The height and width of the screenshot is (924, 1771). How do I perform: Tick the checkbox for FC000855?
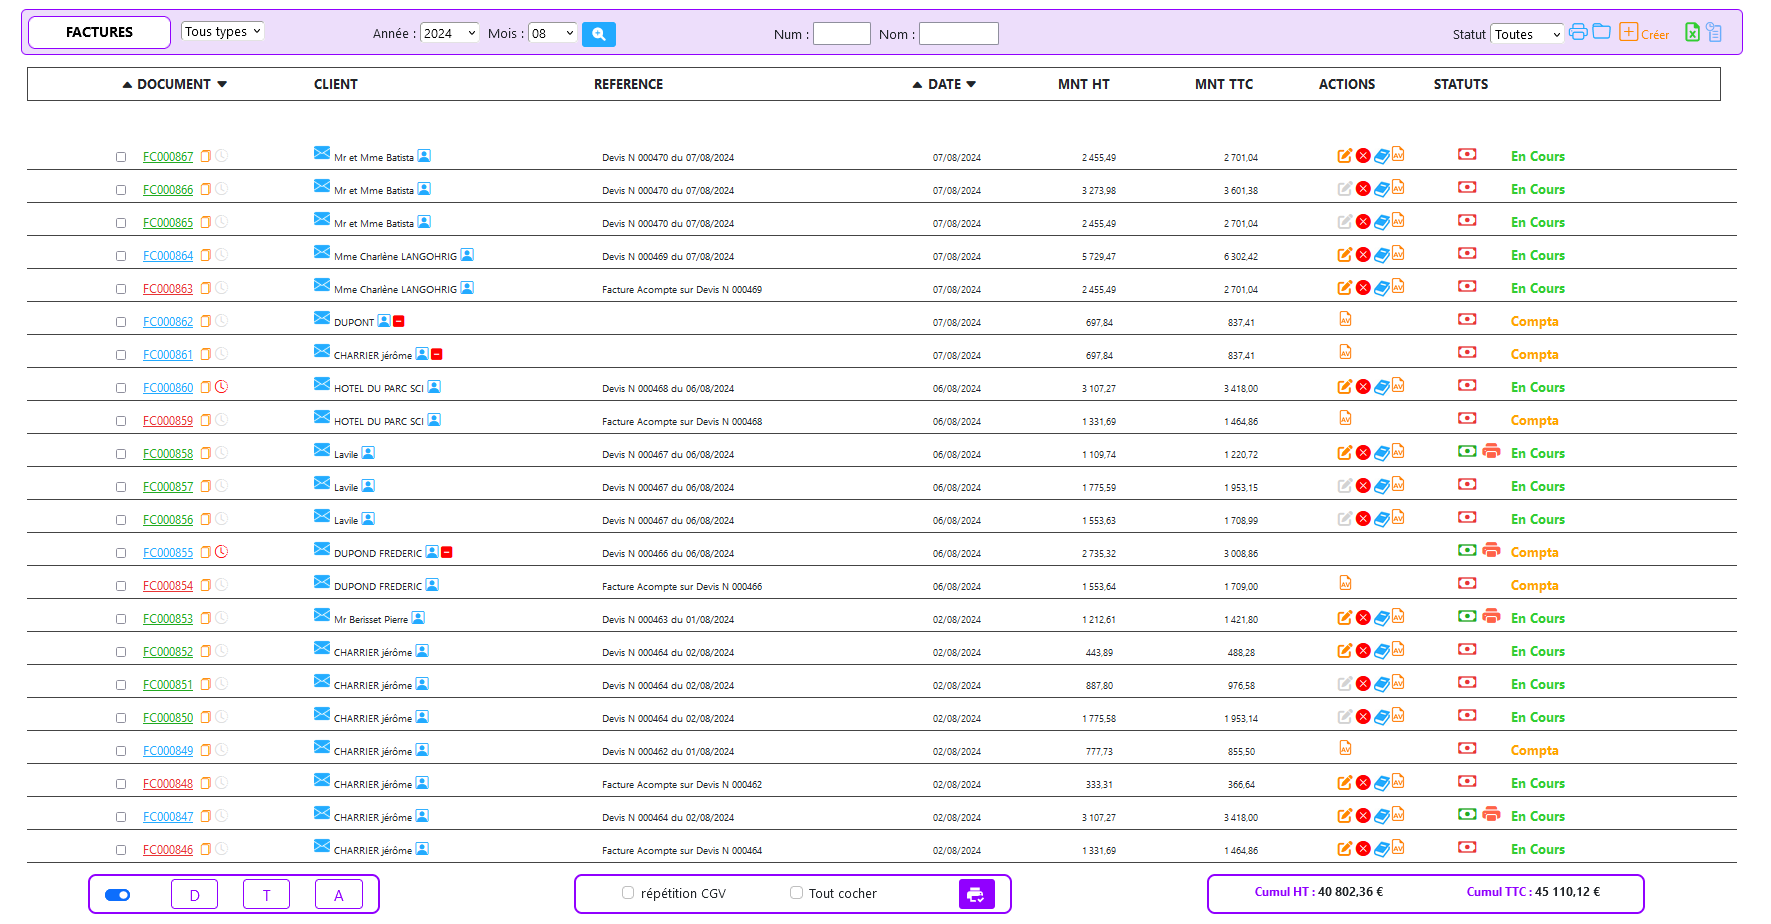coord(121,553)
